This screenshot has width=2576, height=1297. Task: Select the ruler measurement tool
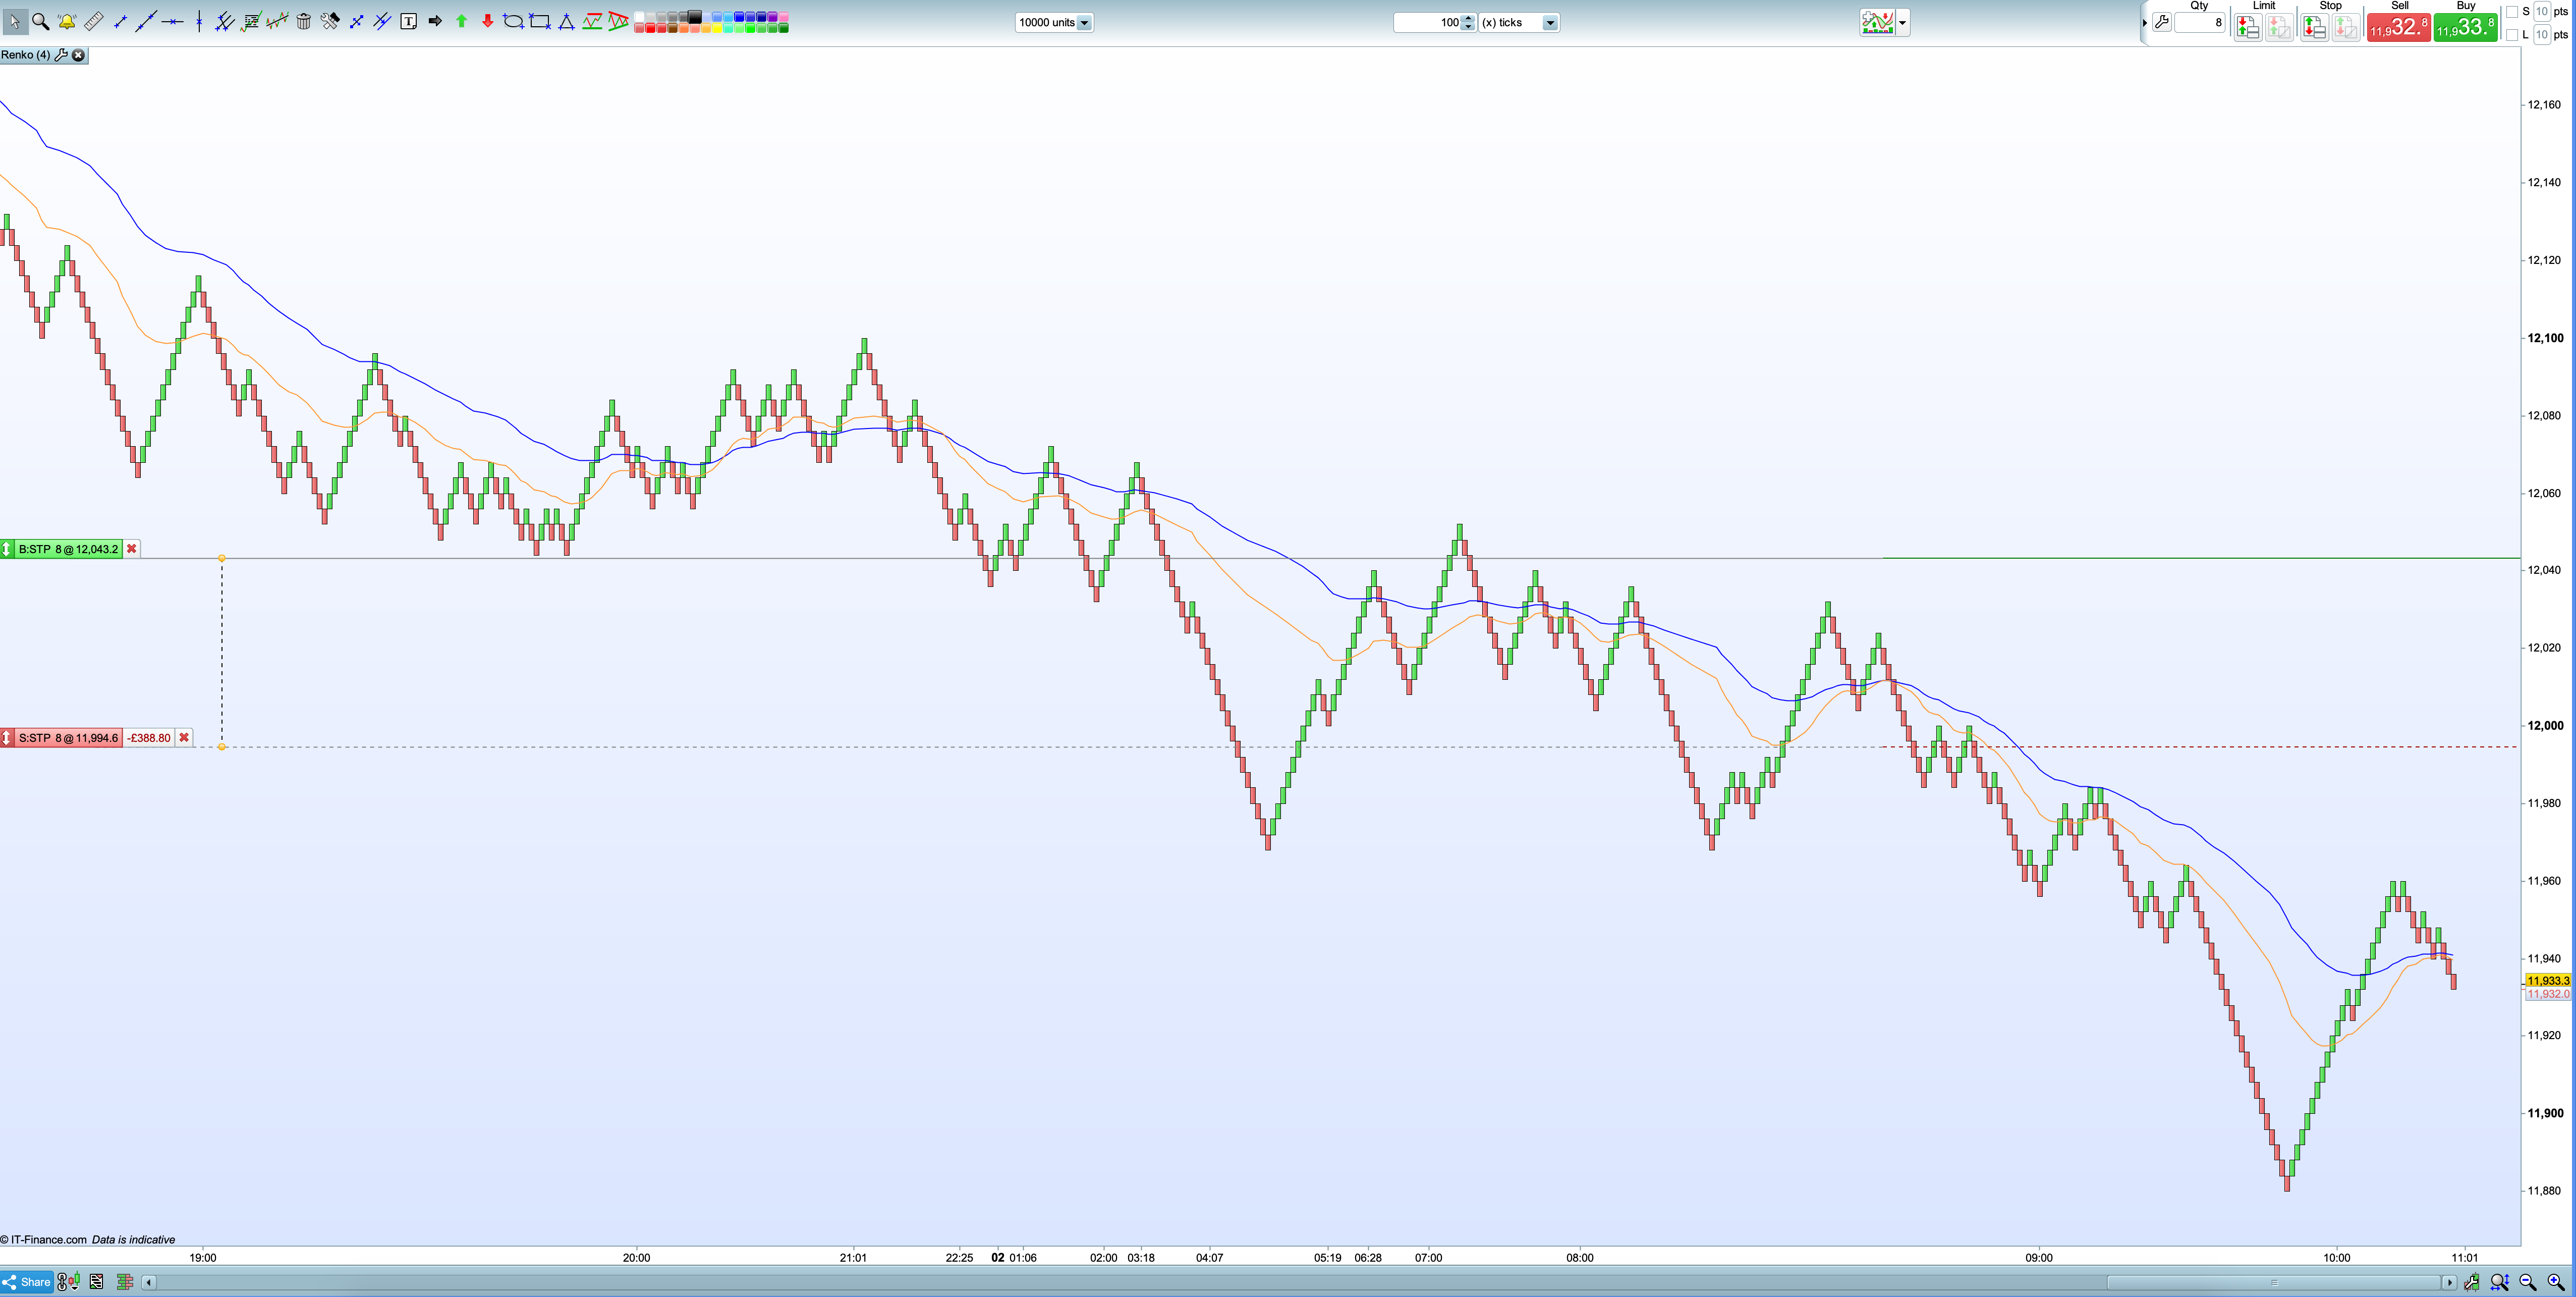pos(93,21)
